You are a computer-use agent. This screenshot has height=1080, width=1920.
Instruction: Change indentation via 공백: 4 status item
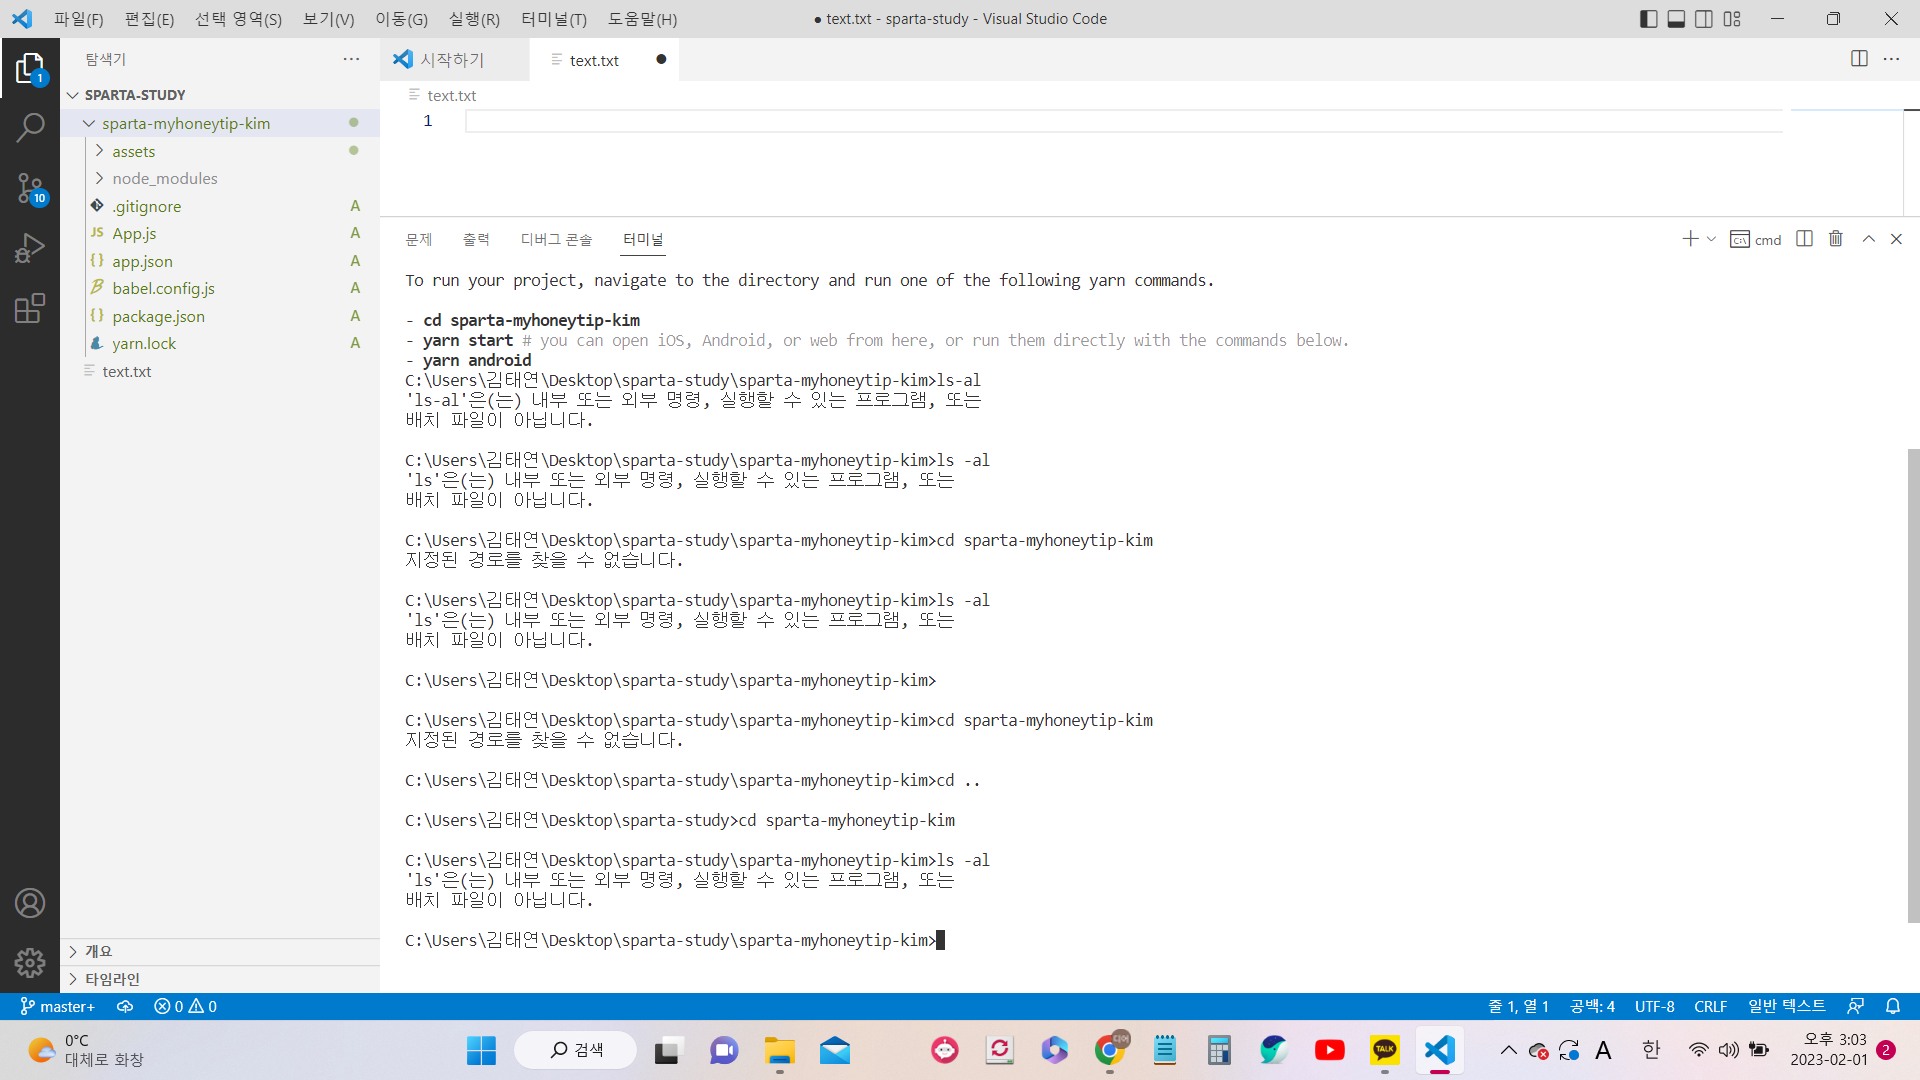point(1592,1006)
